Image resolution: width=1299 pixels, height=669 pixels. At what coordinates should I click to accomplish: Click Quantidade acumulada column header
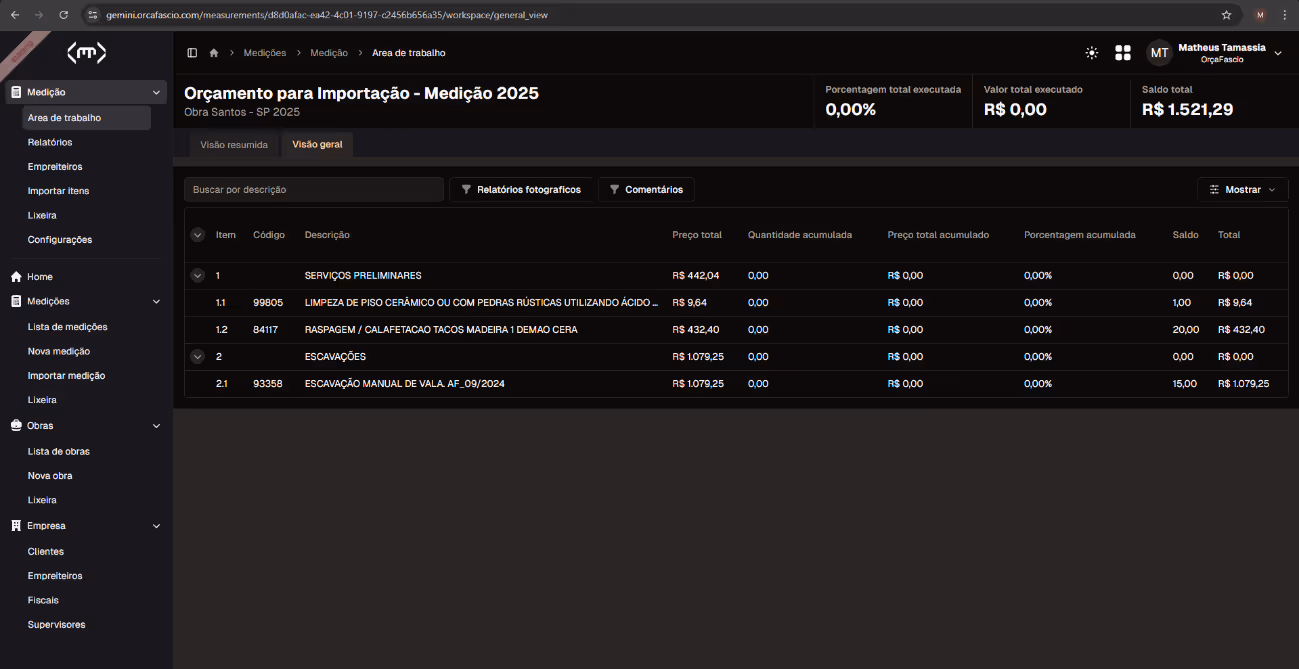click(800, 235)
